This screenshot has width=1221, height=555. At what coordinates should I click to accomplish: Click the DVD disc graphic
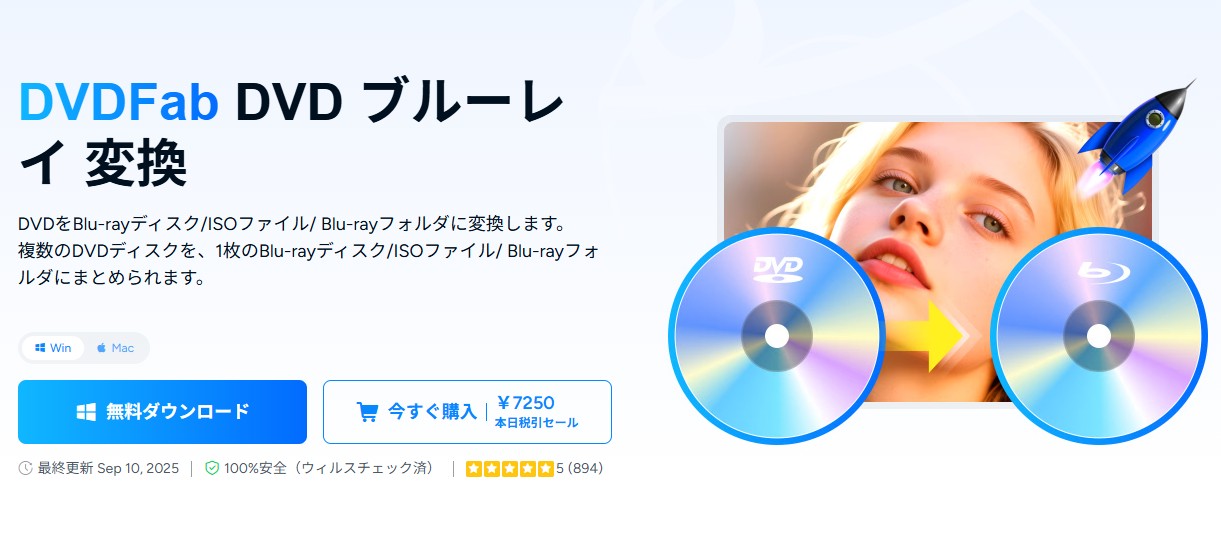(776, 337)
